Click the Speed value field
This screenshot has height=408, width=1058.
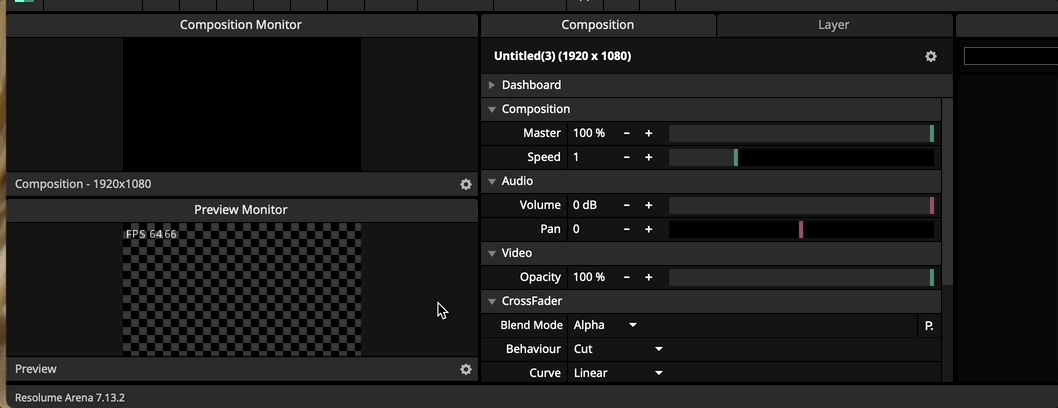tap(590, 157)
